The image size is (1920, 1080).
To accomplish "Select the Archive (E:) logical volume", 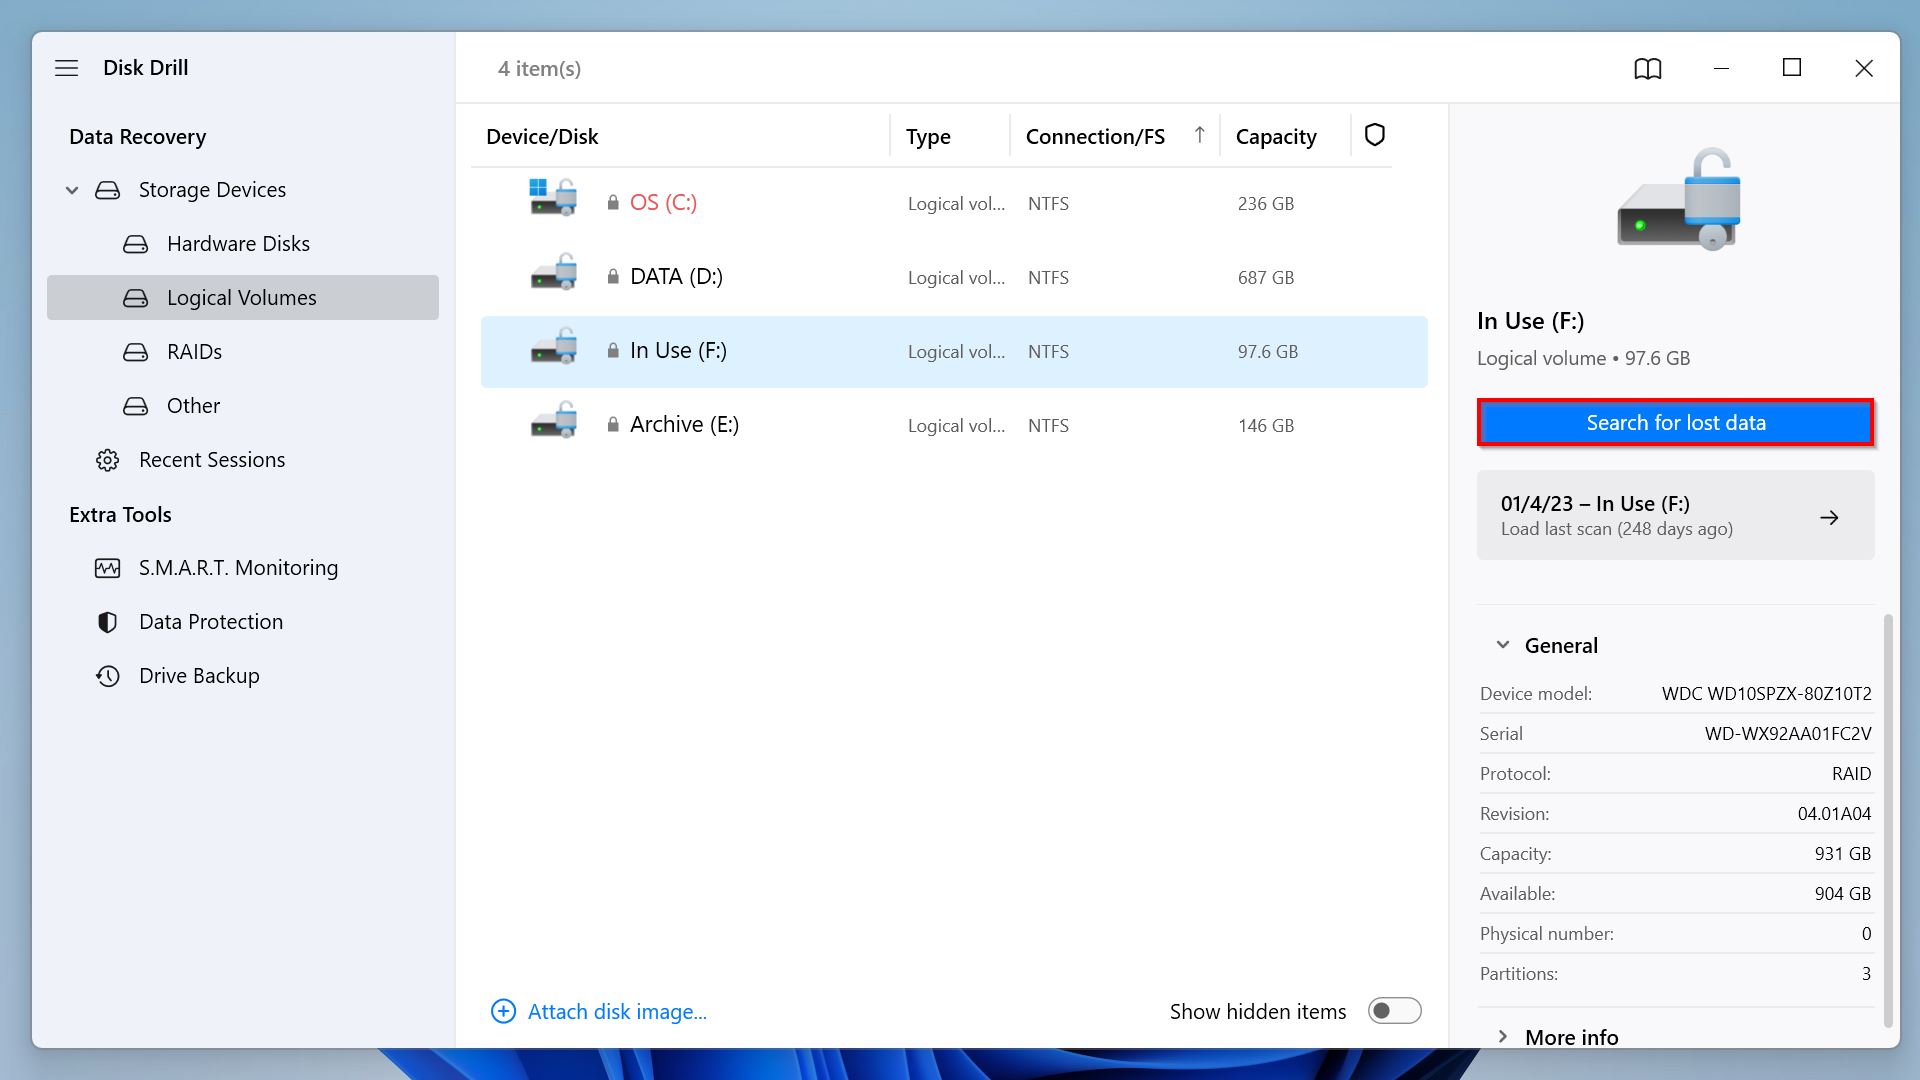I will pos(683,423).
